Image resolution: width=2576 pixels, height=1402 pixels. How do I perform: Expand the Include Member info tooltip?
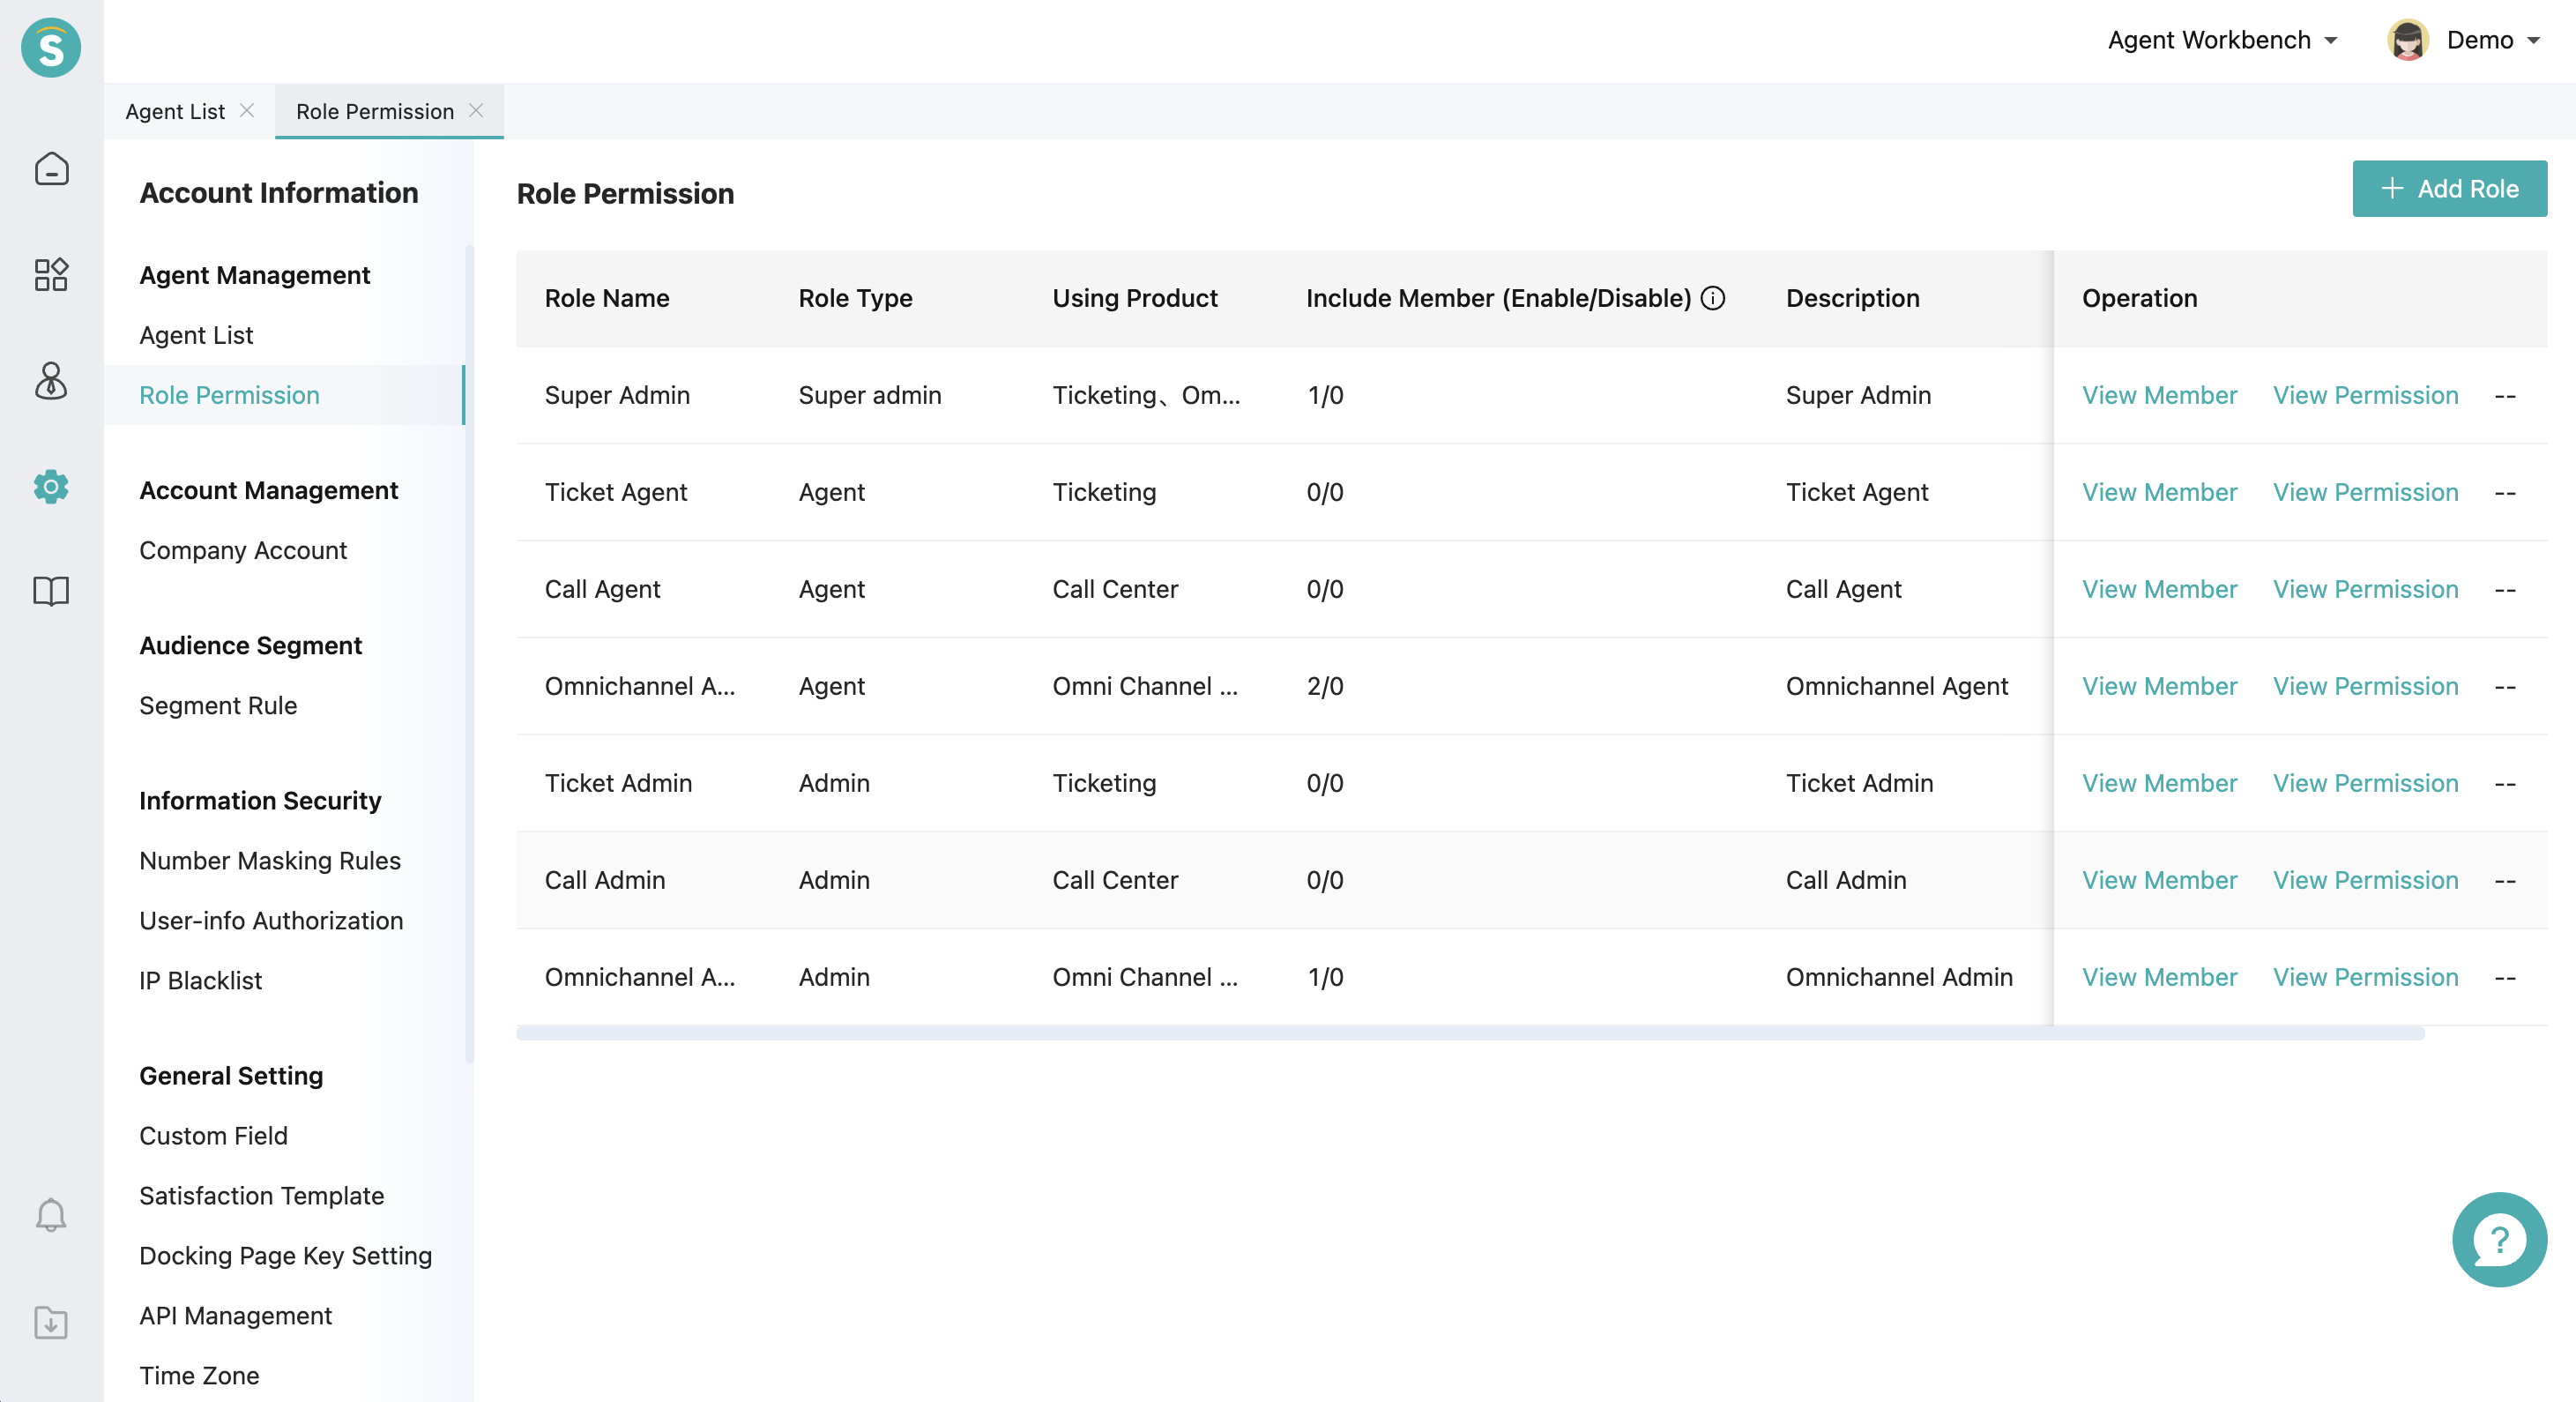click(x=1715, y=297)
